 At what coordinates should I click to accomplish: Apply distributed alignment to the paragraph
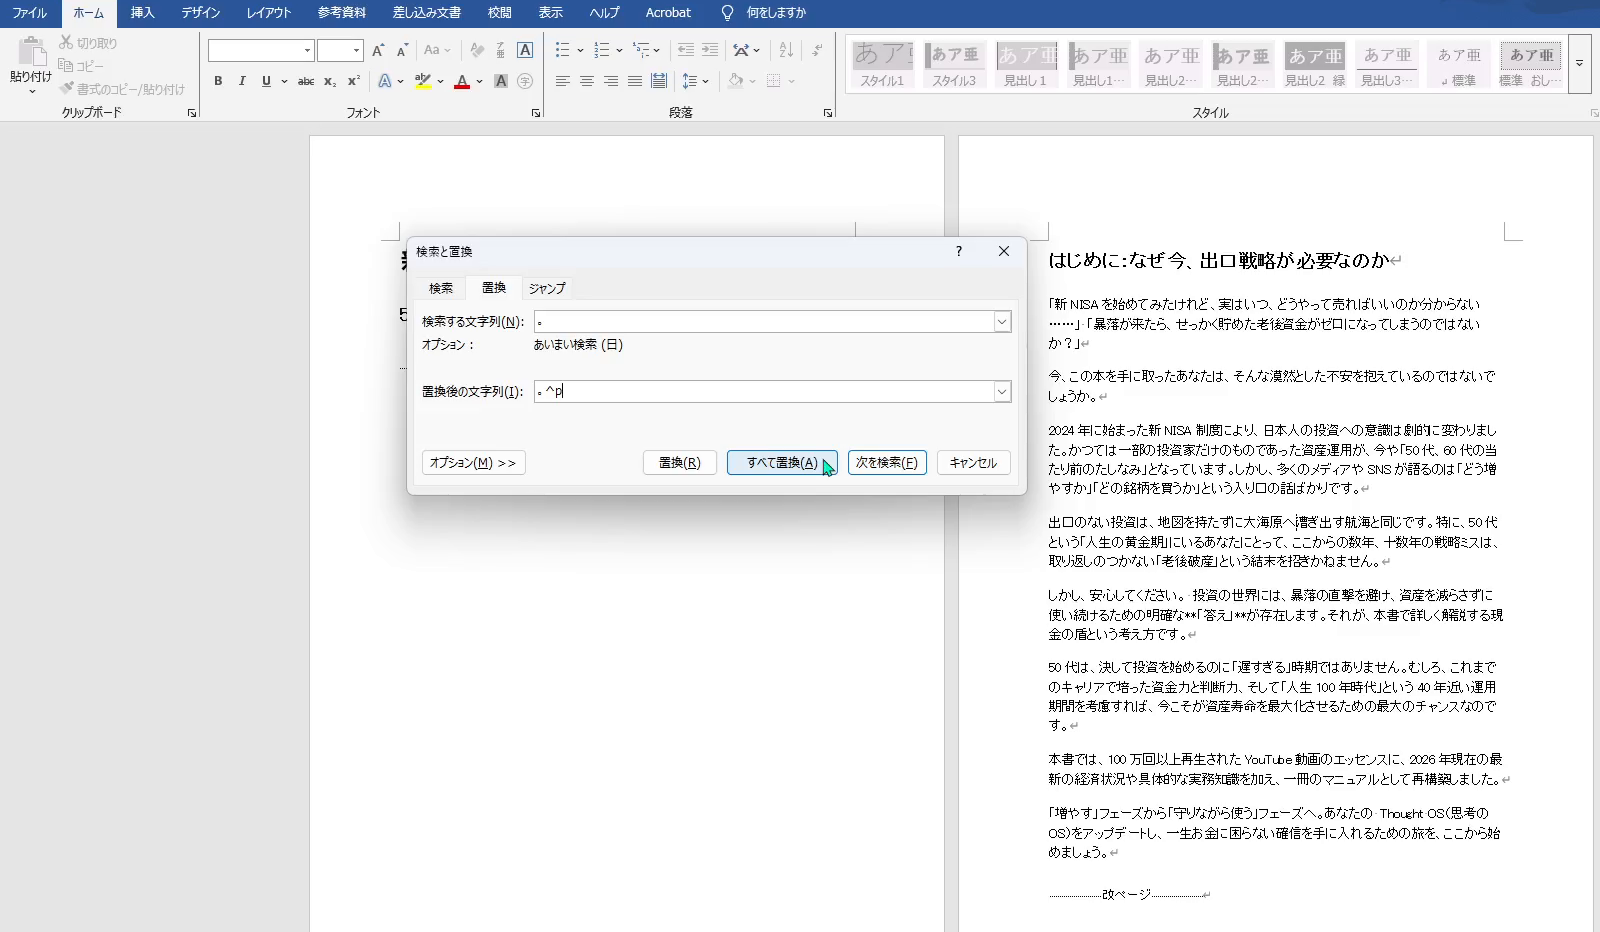coord(659,81)
